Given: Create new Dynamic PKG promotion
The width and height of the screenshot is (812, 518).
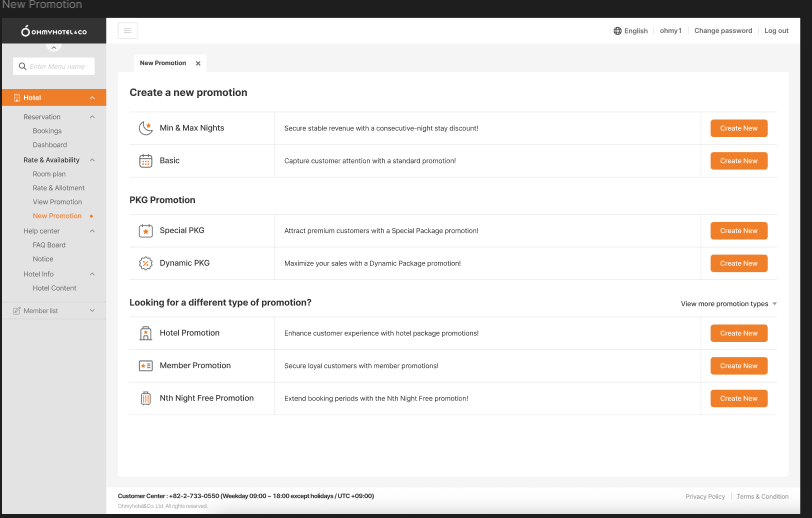Looking at the screenshot, I should point(738,263).
